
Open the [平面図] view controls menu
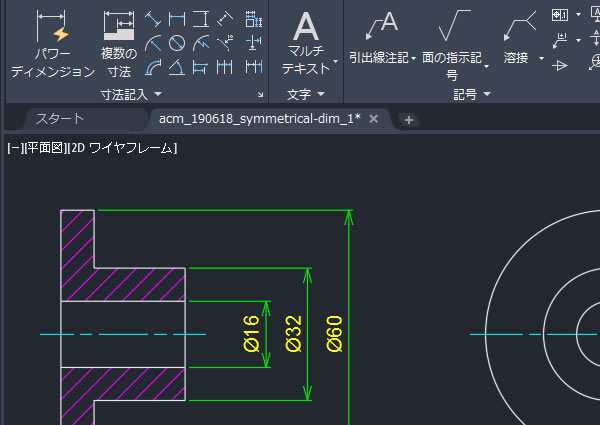click(x=46, y=148)
